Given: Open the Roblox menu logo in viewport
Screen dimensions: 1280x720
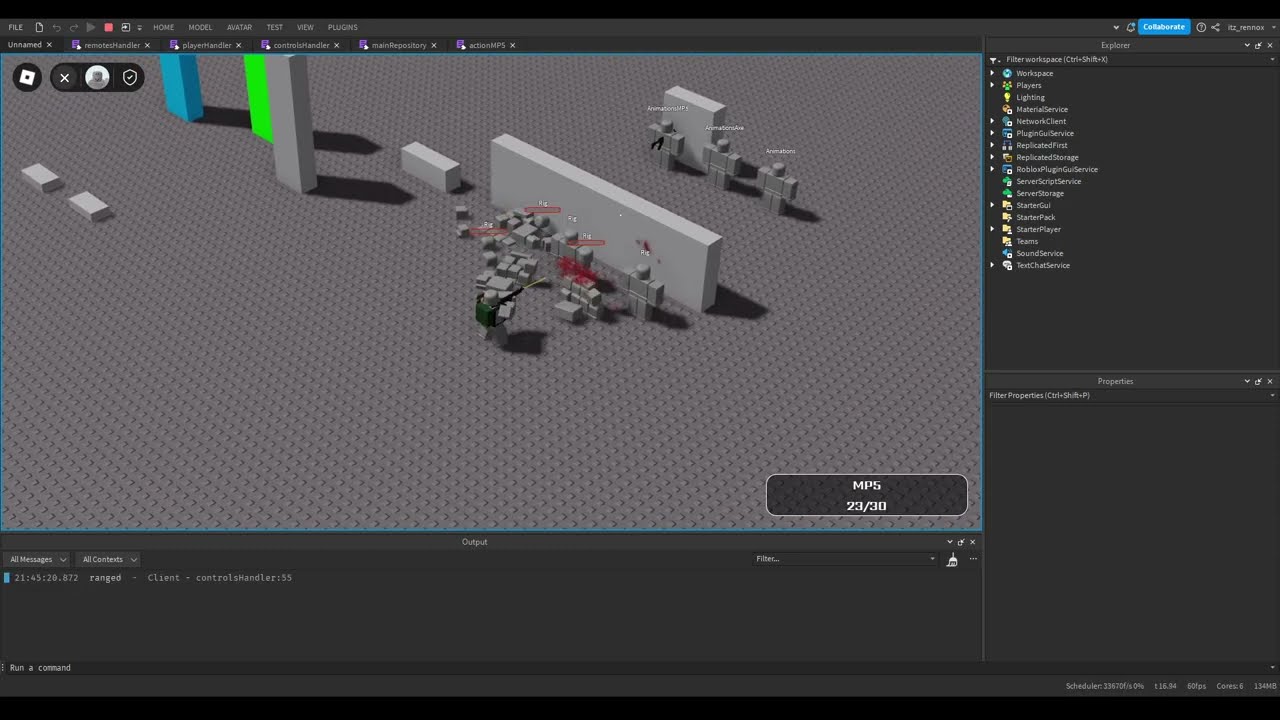Looking at the screenshot, I should pos(27,77).
